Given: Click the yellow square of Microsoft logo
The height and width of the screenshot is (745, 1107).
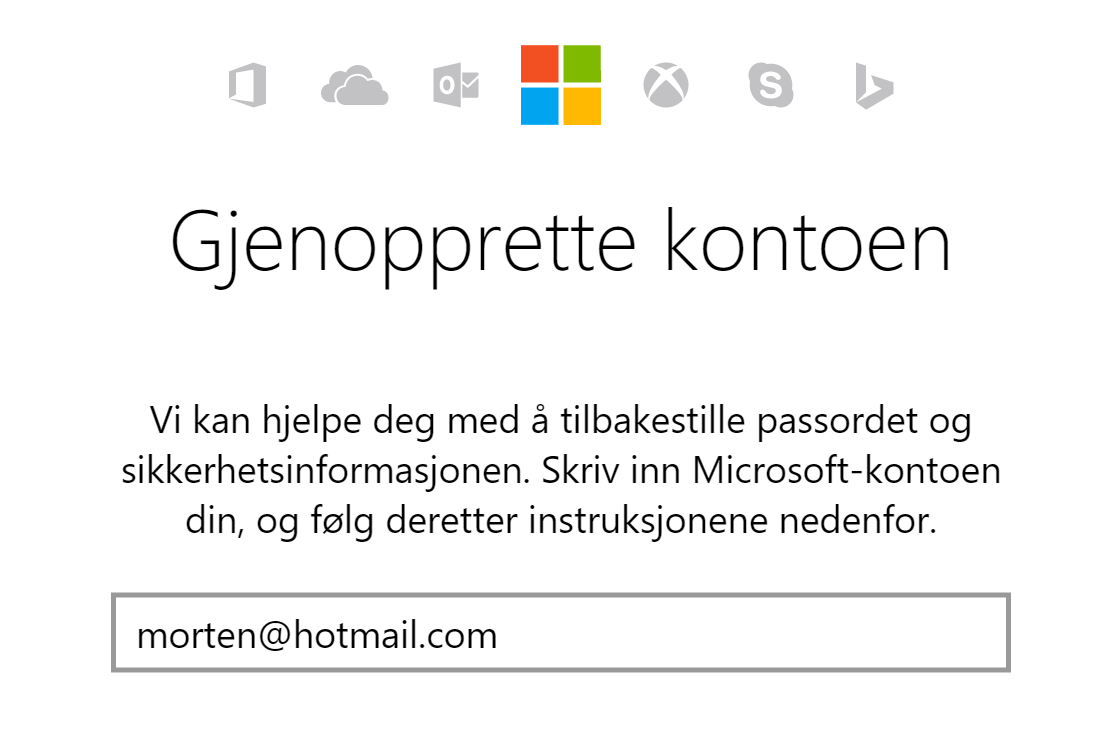Looking at the screenshot, I should point(582,106).
